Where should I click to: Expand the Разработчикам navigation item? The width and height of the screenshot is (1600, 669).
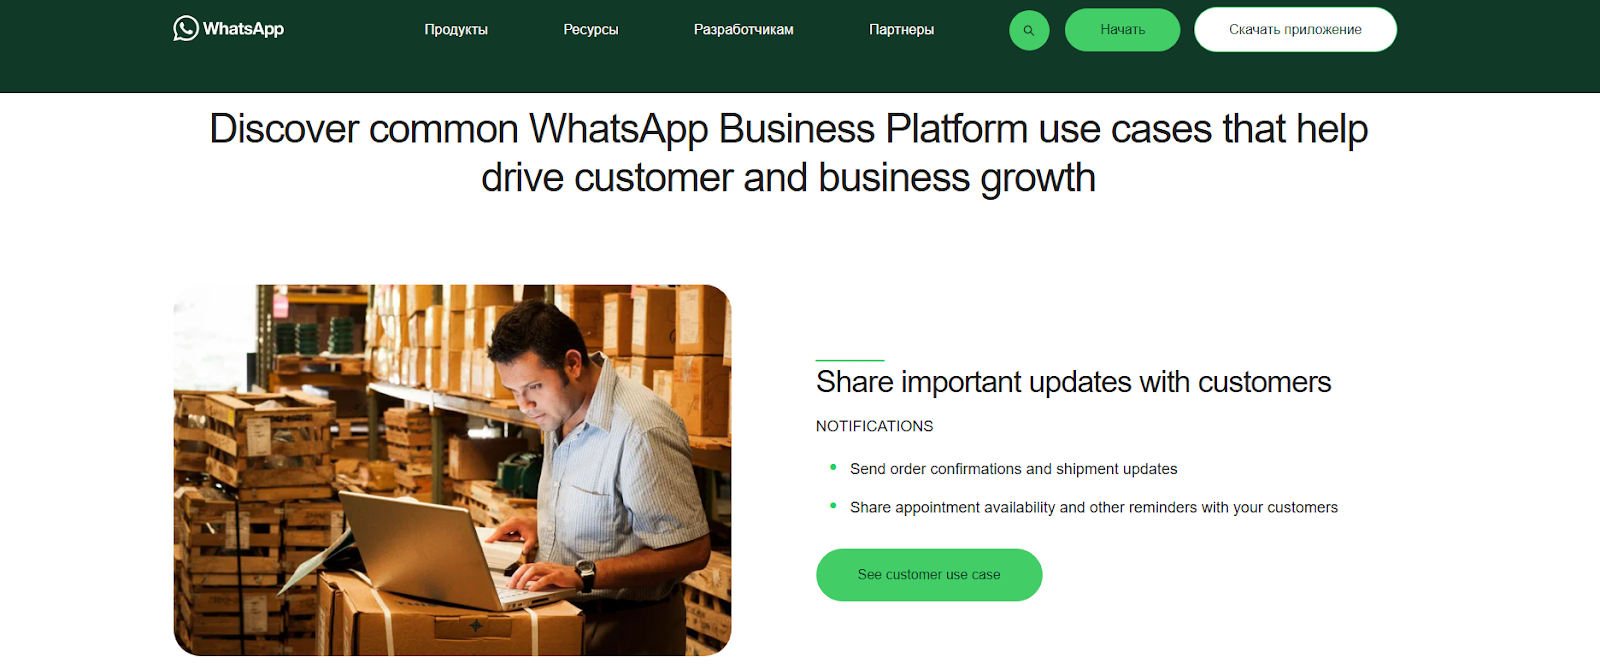(x=744, y=30)
